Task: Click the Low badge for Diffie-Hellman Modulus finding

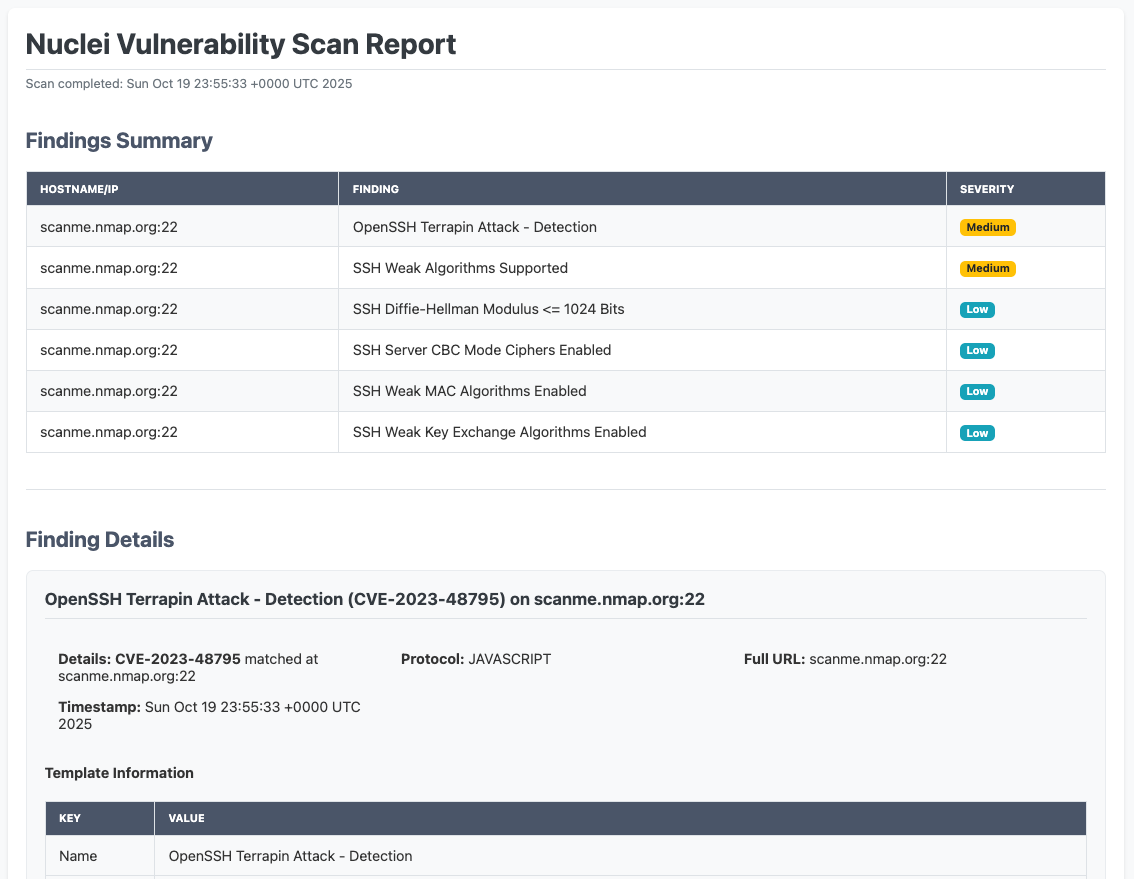Action: click(x=977, y=309)
